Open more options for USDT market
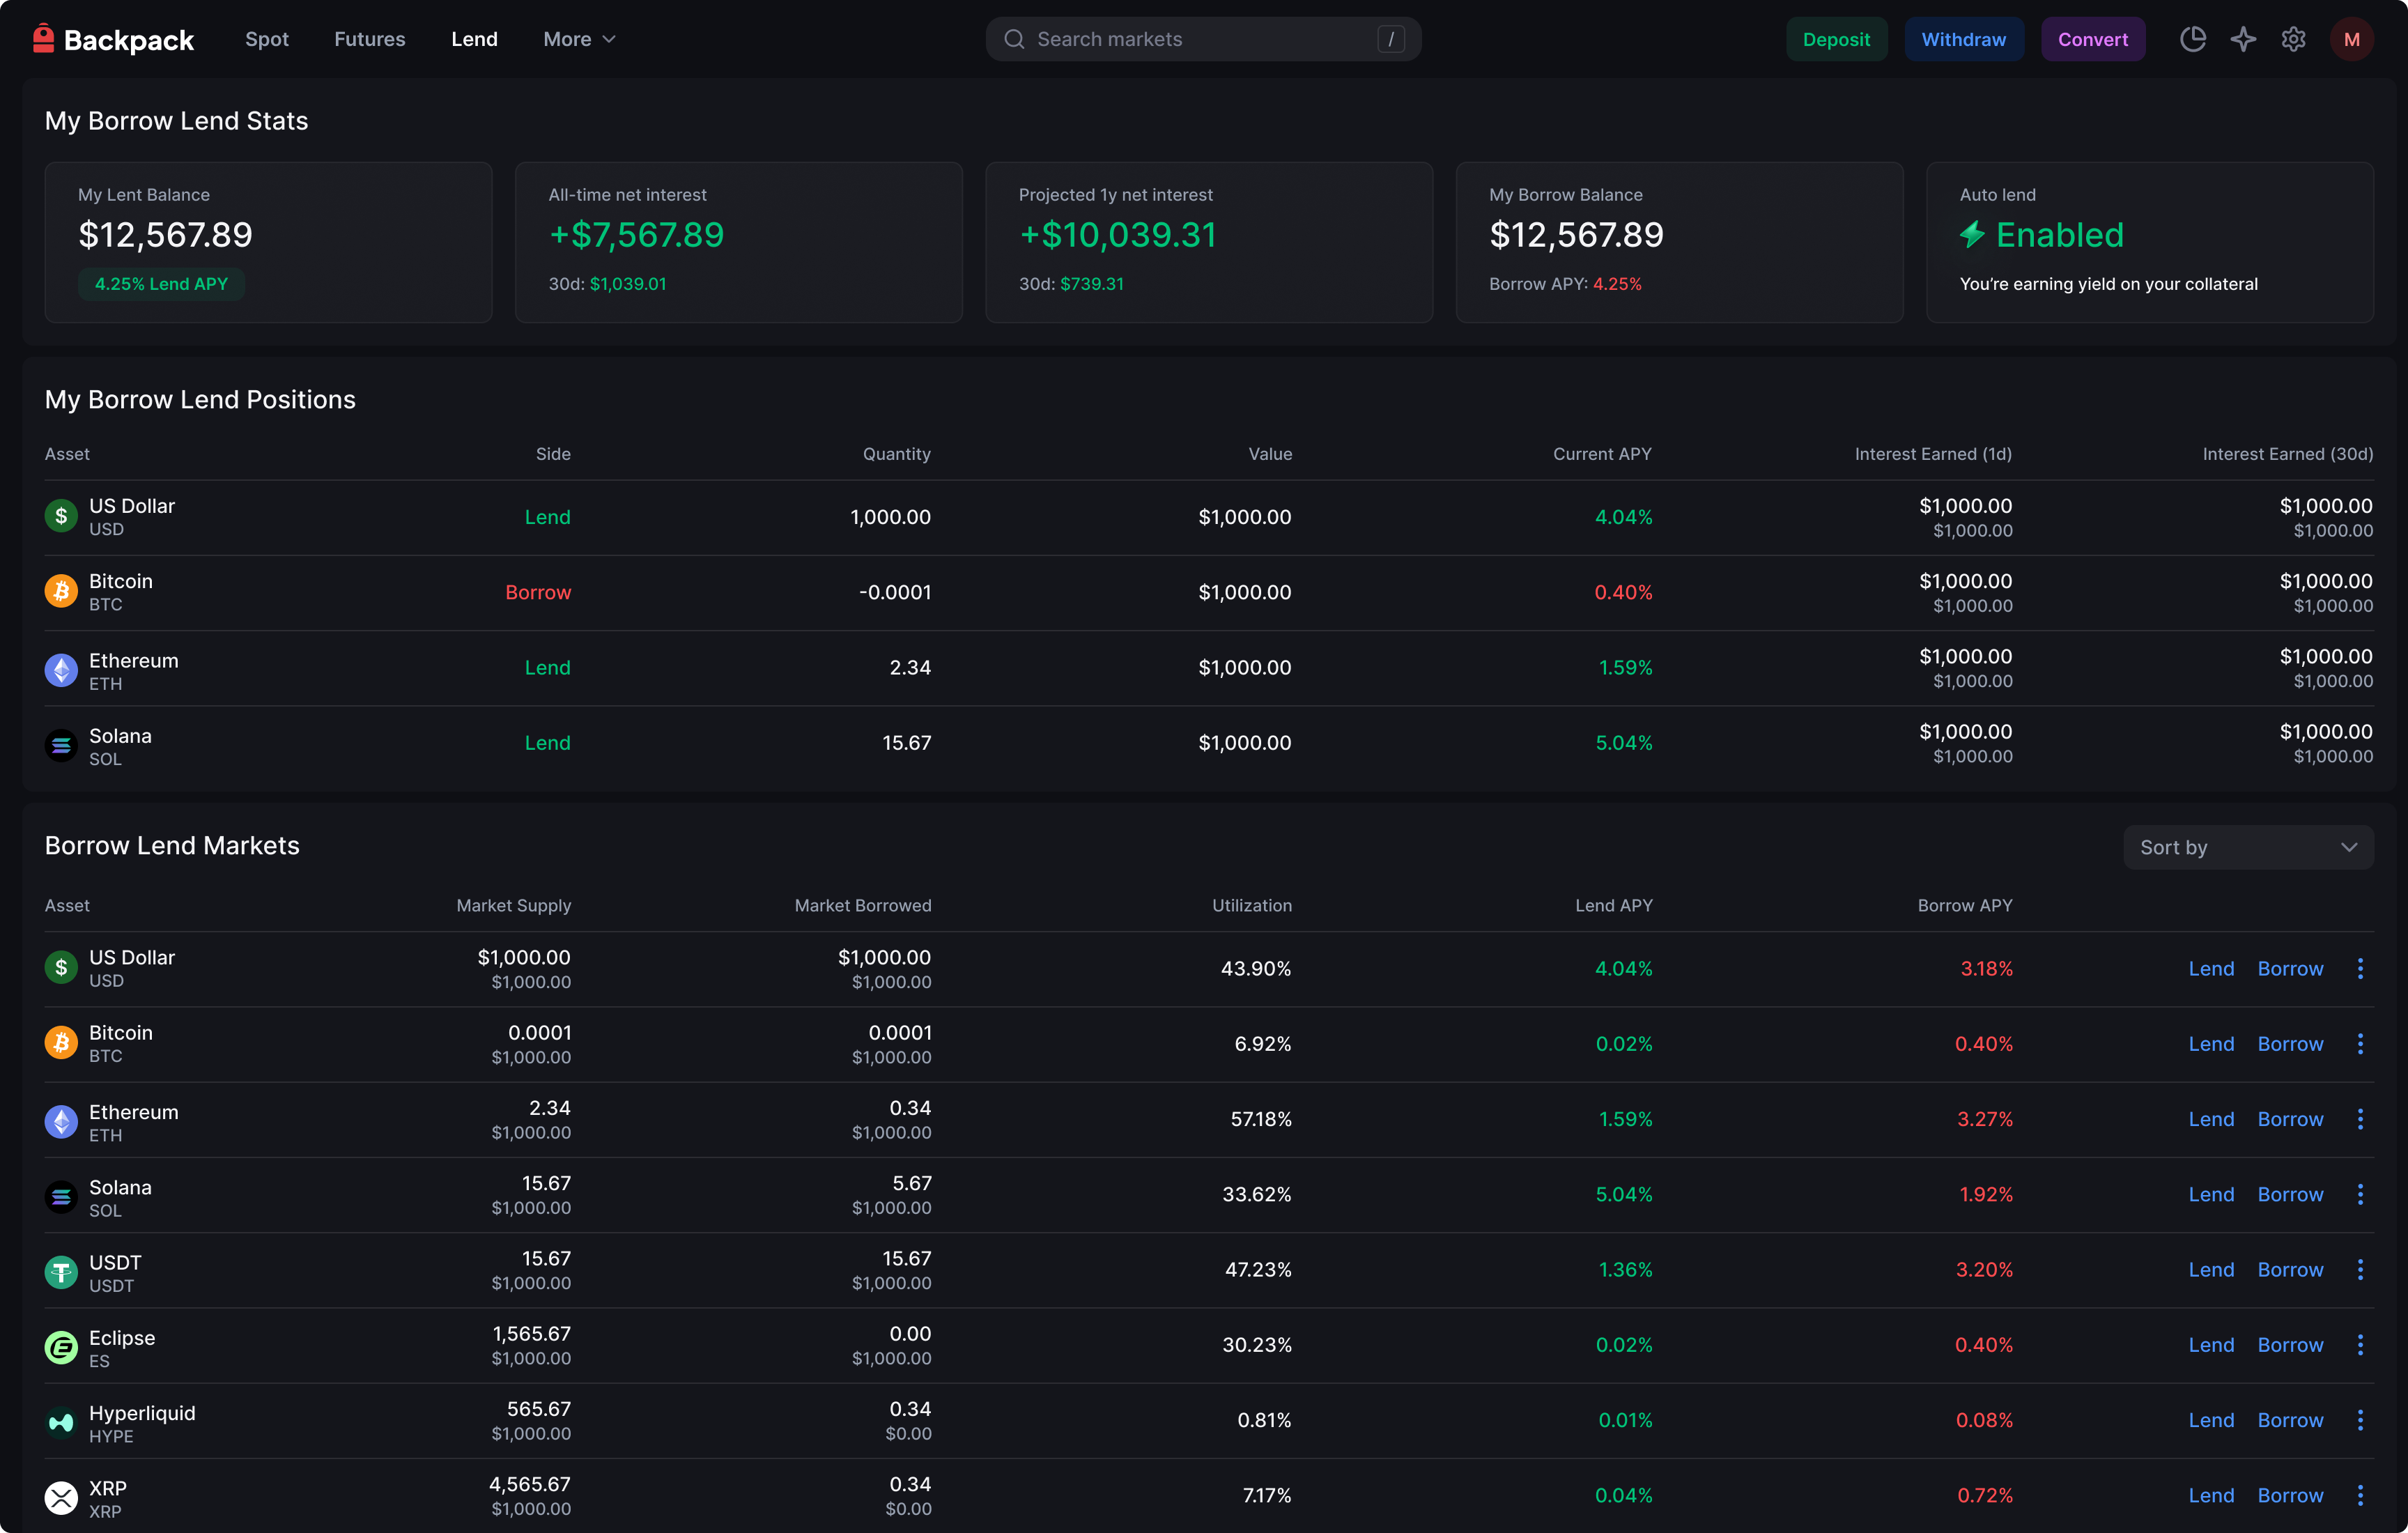The width and height of the screenshot is (2408, 1533). pos(2360,1269)
